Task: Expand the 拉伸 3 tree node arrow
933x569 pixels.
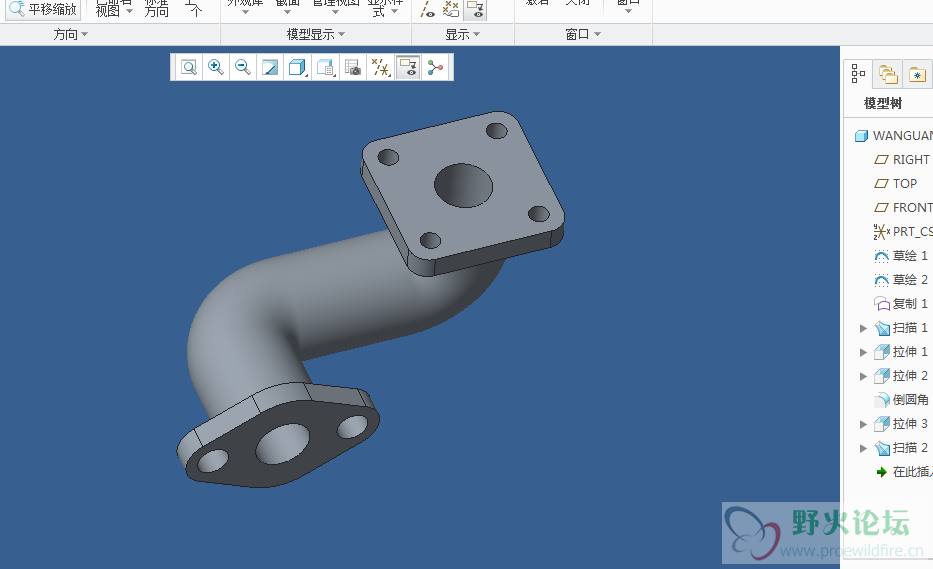Action: (863, 424)
